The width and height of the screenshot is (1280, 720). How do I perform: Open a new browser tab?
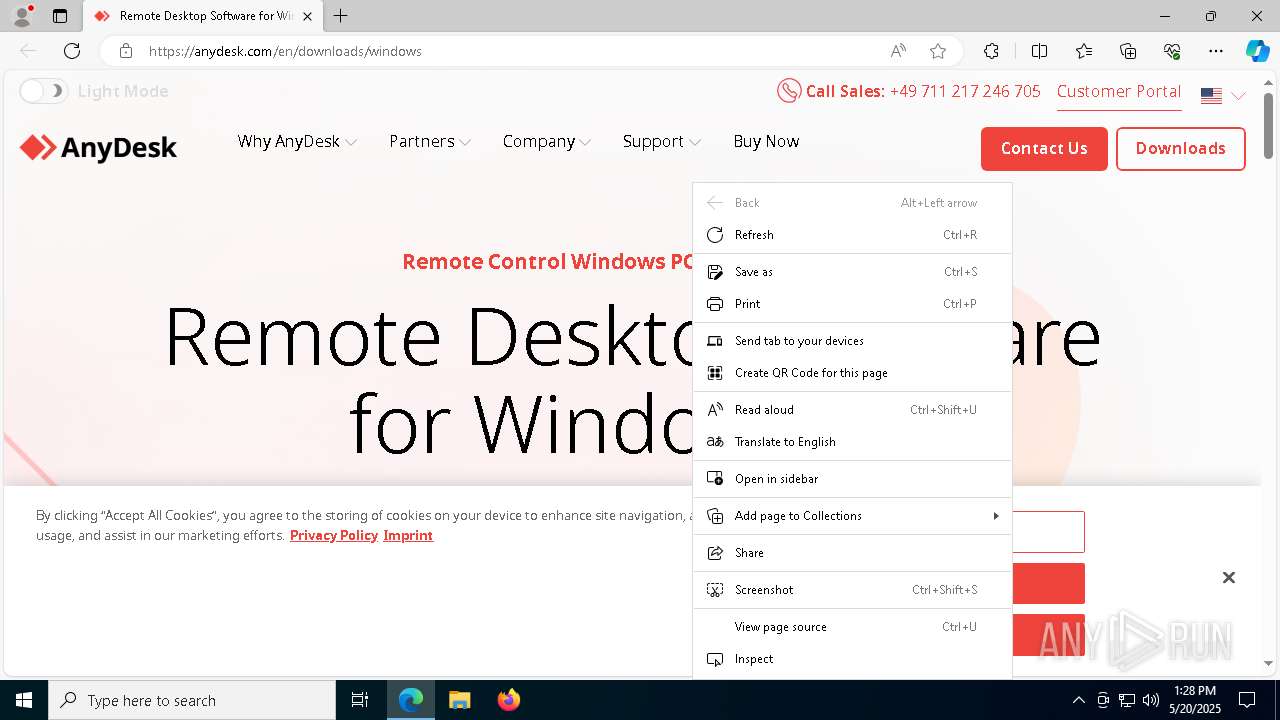[x=341, y=16]
